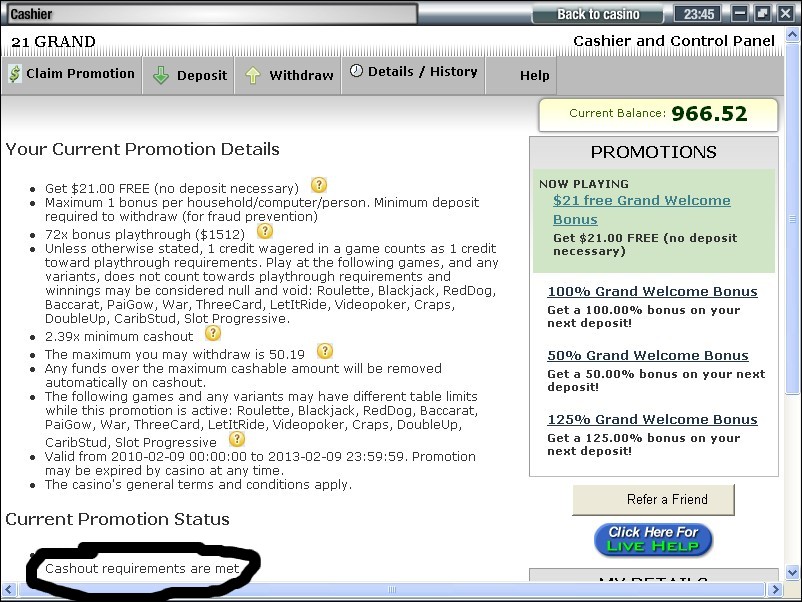Click 'Valid from 2010-02-09' promotion line
Screen dimensions: 802x602
260,463
